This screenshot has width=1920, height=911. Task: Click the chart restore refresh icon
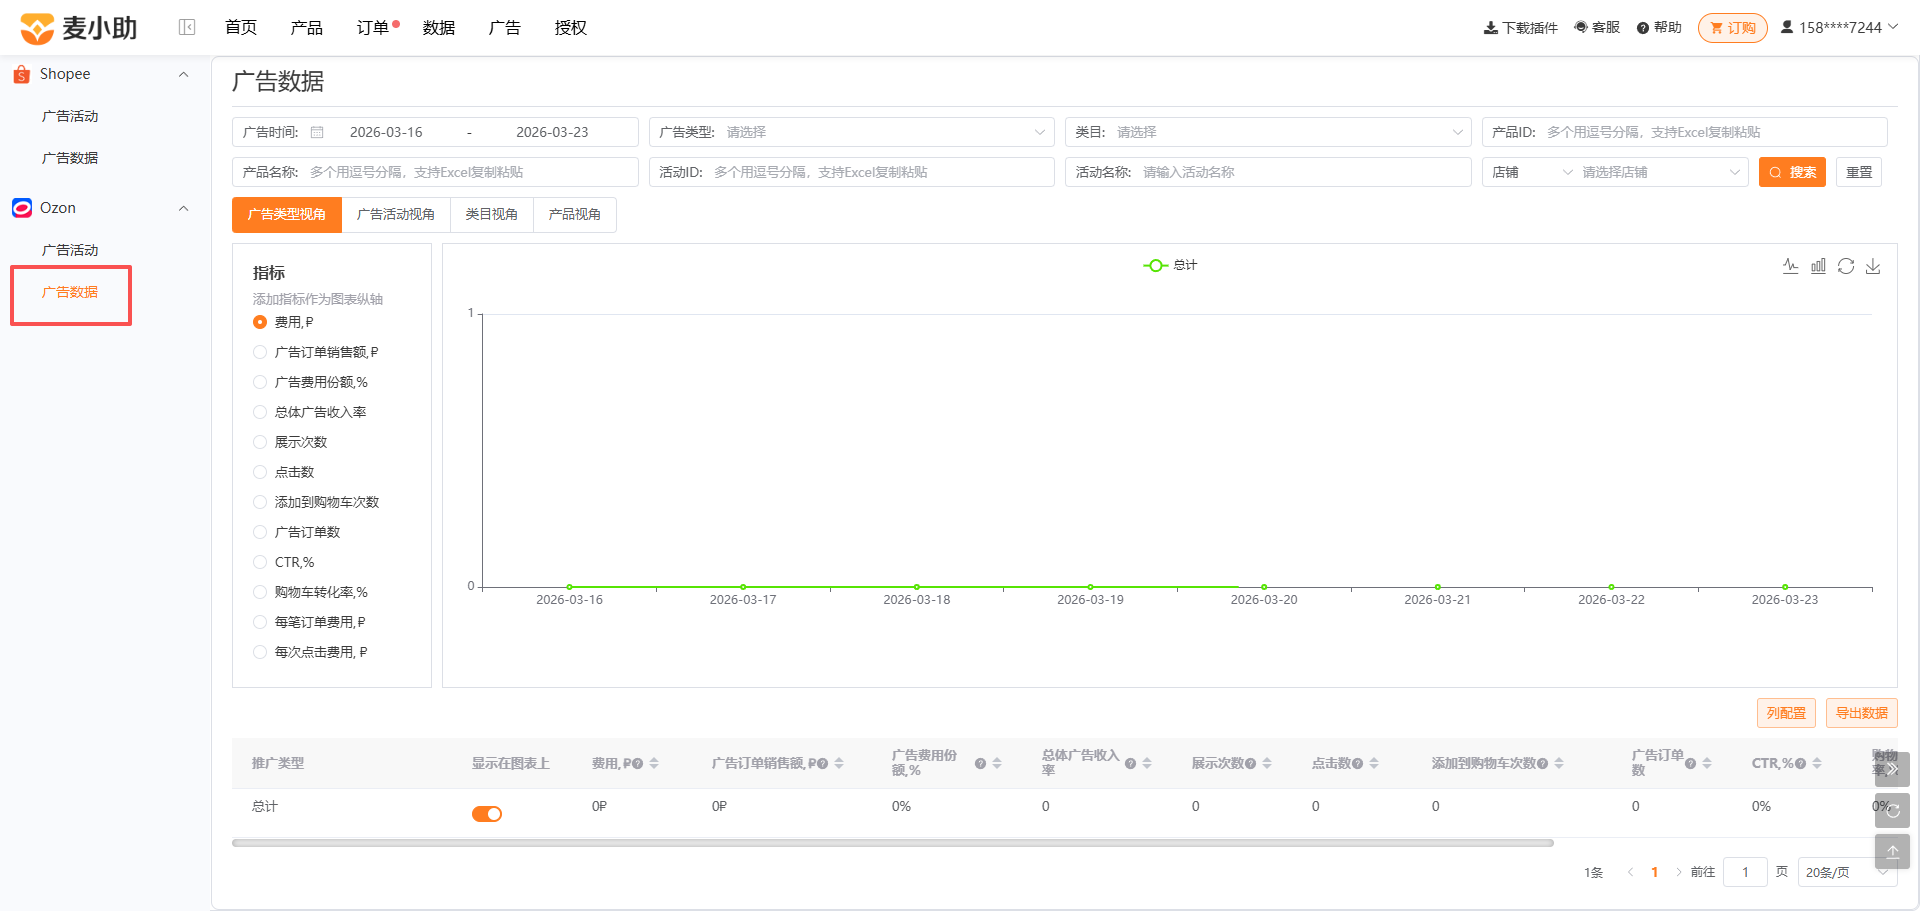coord(1846,266)
